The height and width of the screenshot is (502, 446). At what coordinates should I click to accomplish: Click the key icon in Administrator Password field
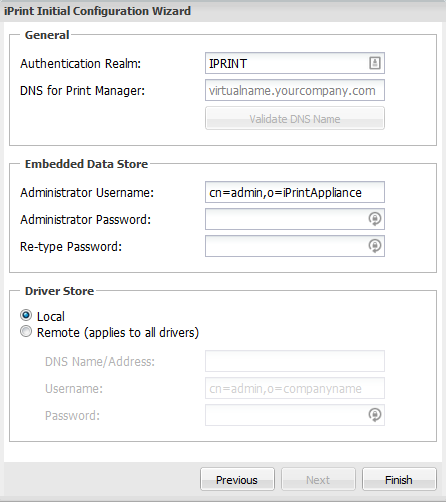pyautogui.click(x=375, y=219)
